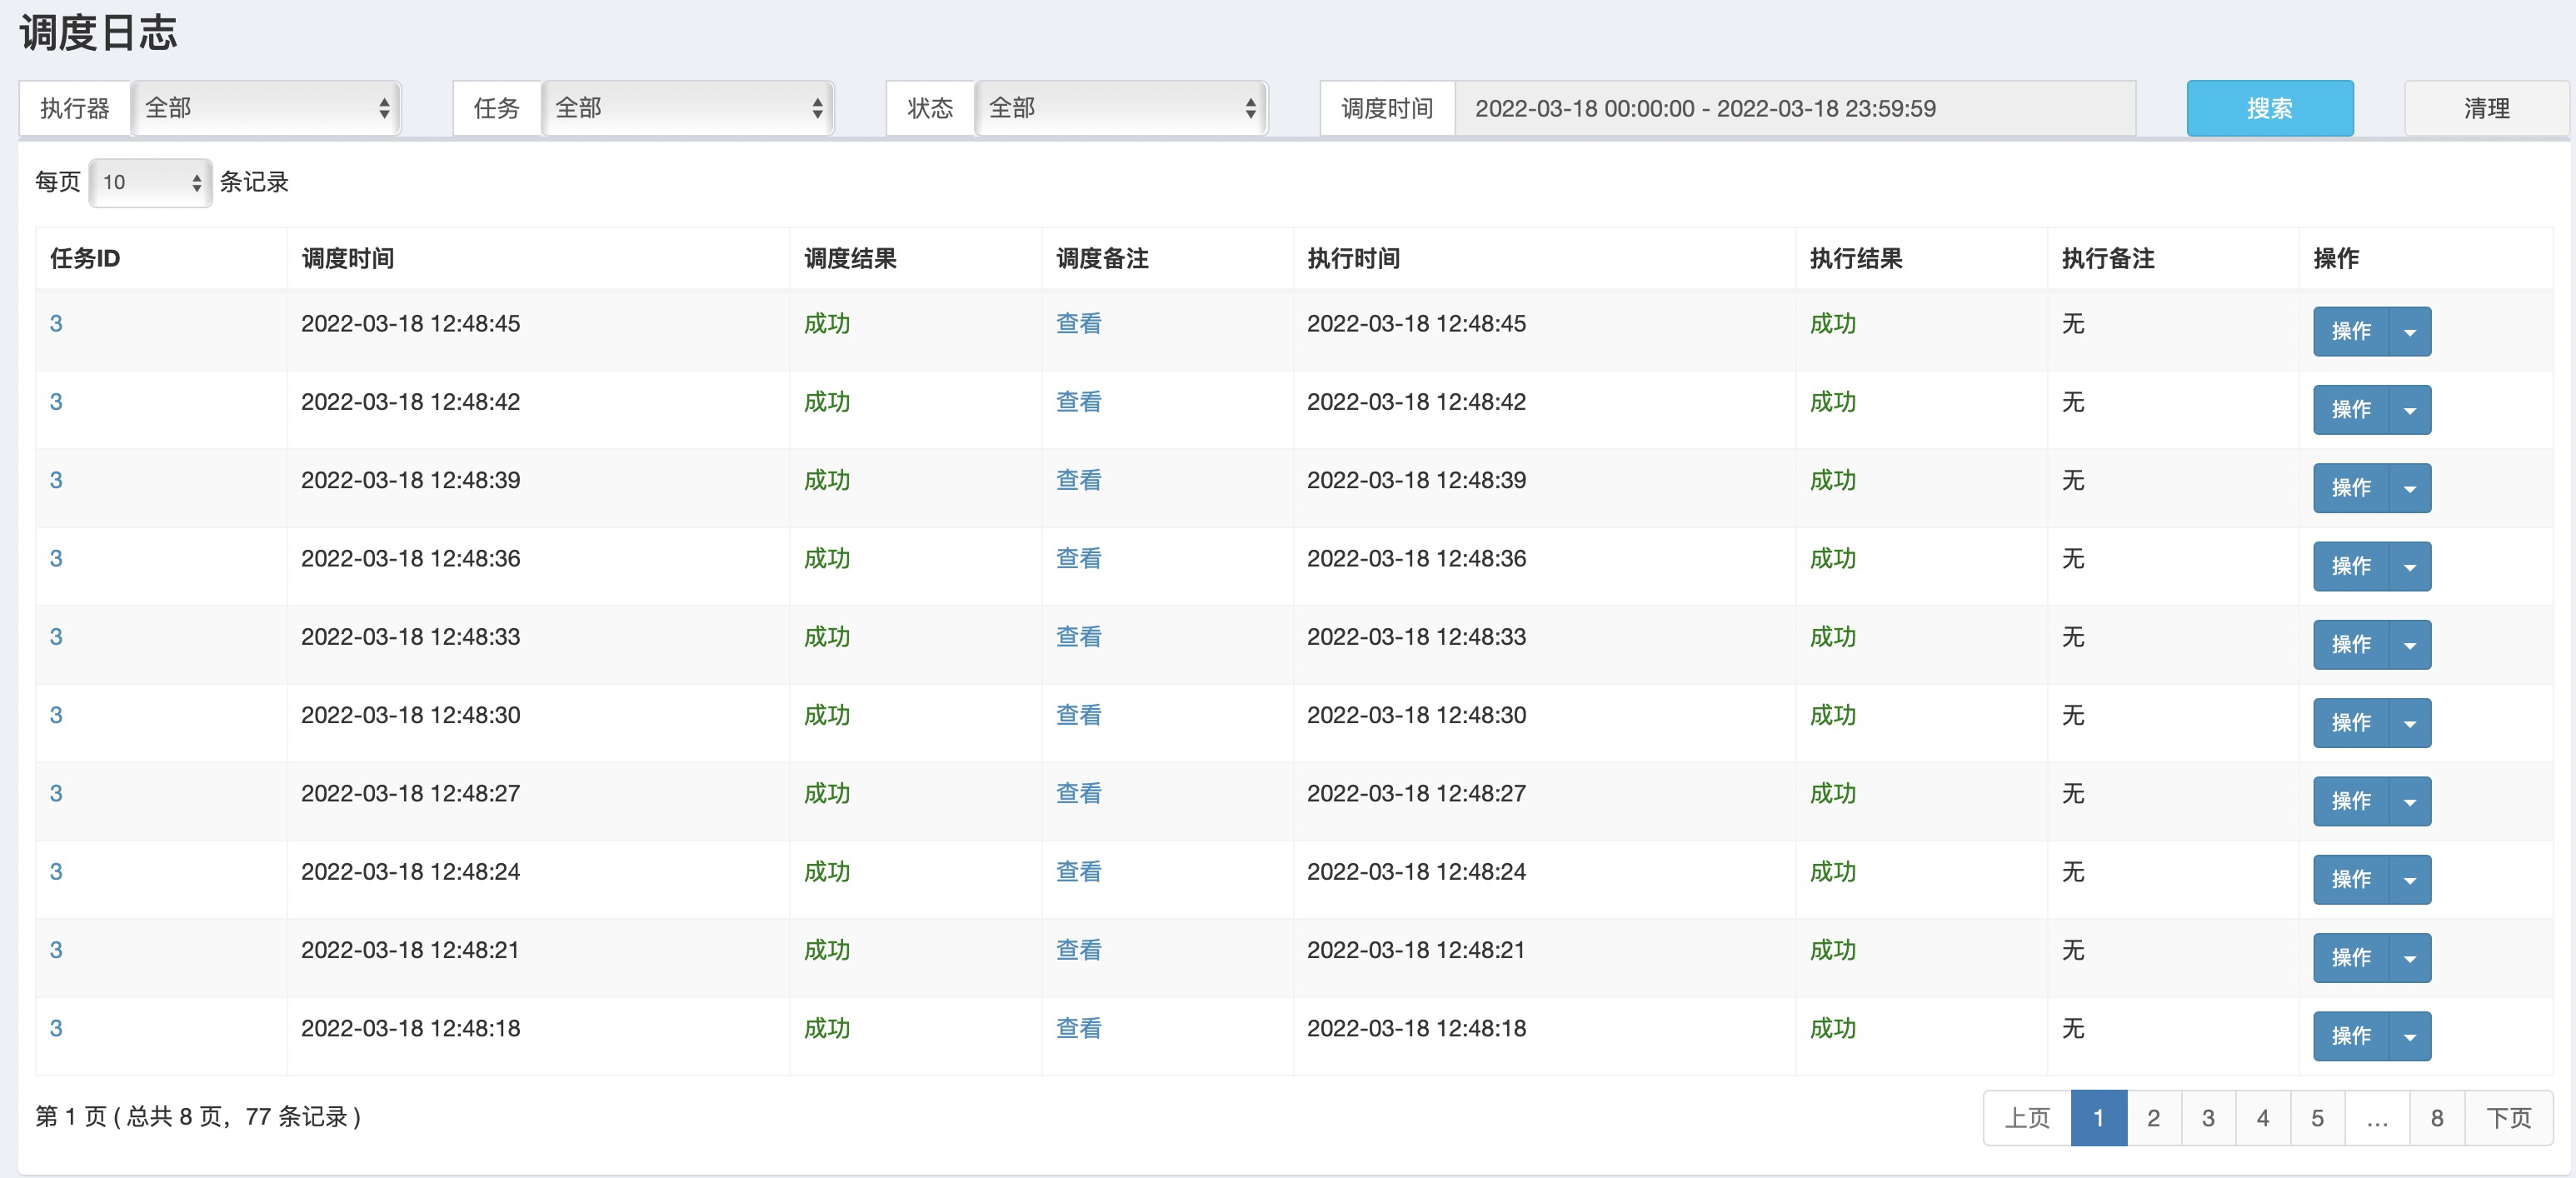Open 查看 link for row 12:48:45
2576x1178 pixels.
(x=1078, y=324)
